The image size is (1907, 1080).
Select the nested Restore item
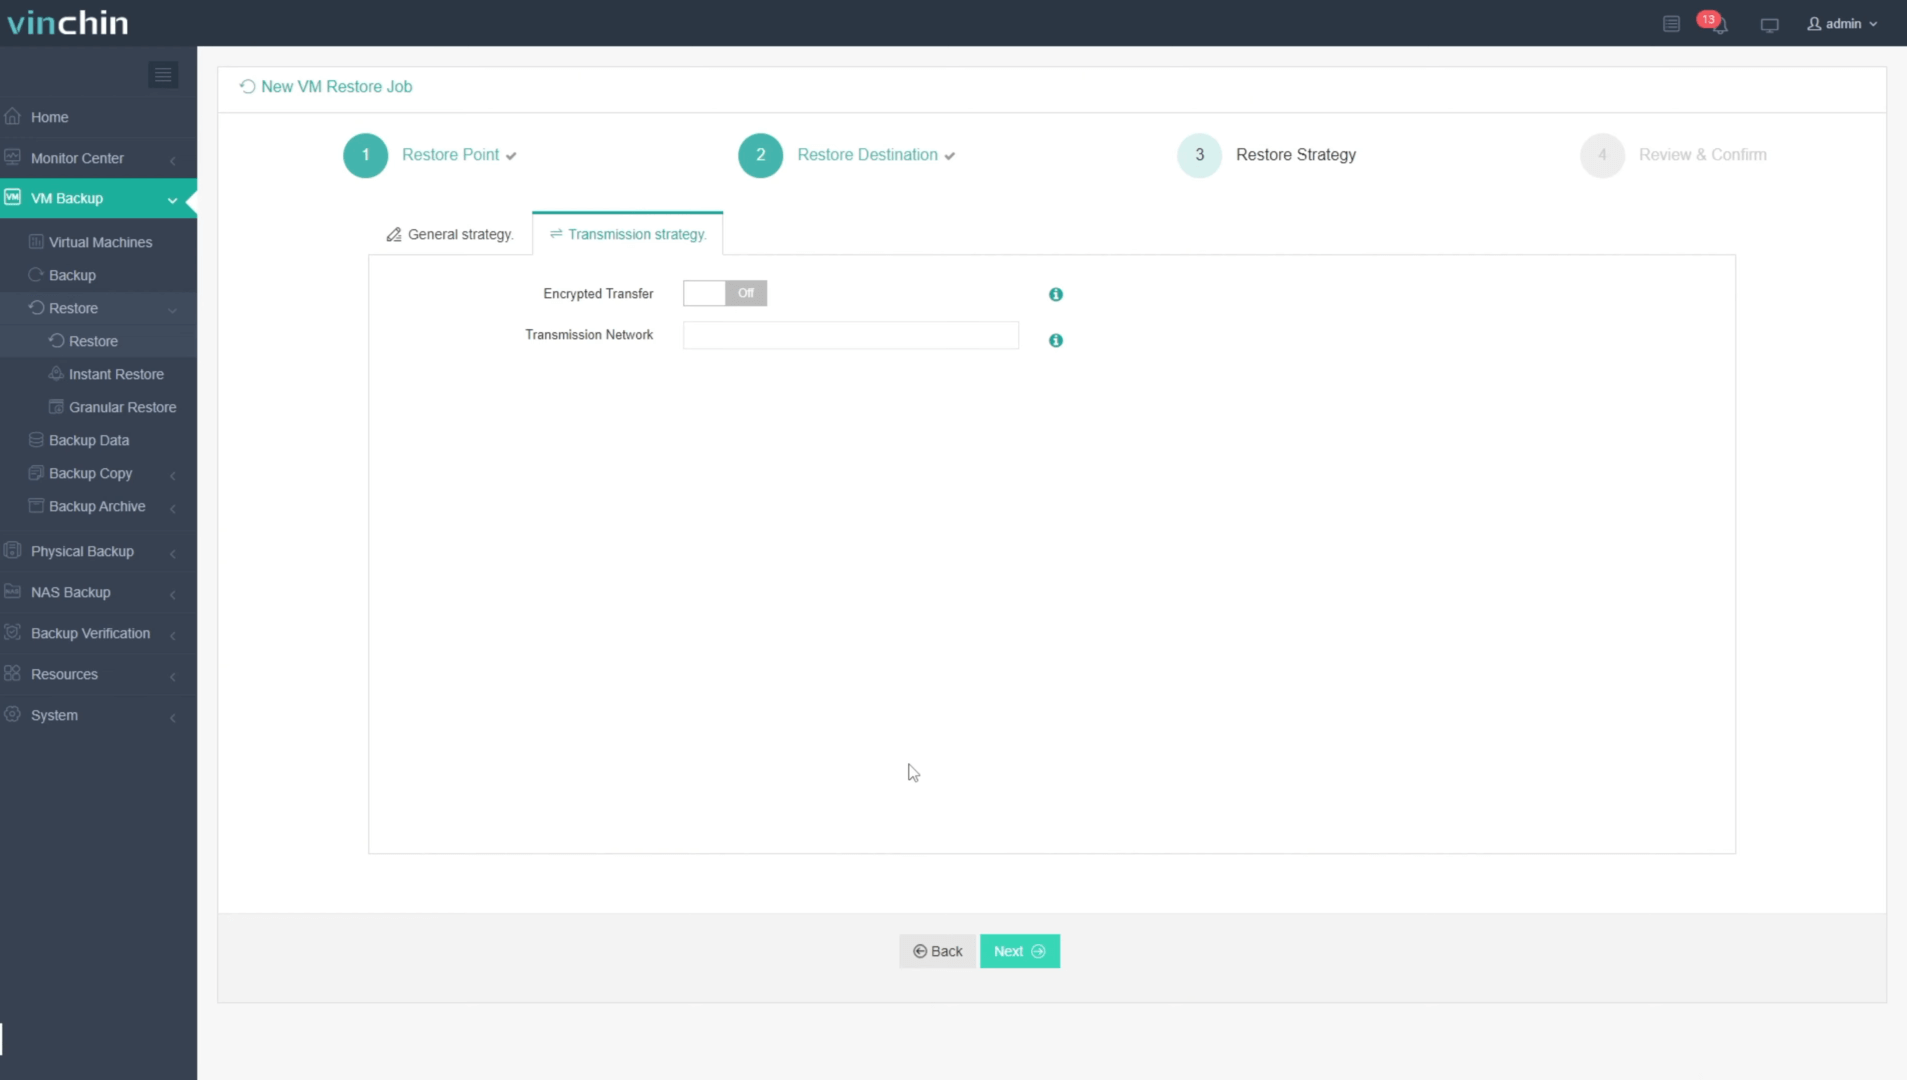(93, 341)
